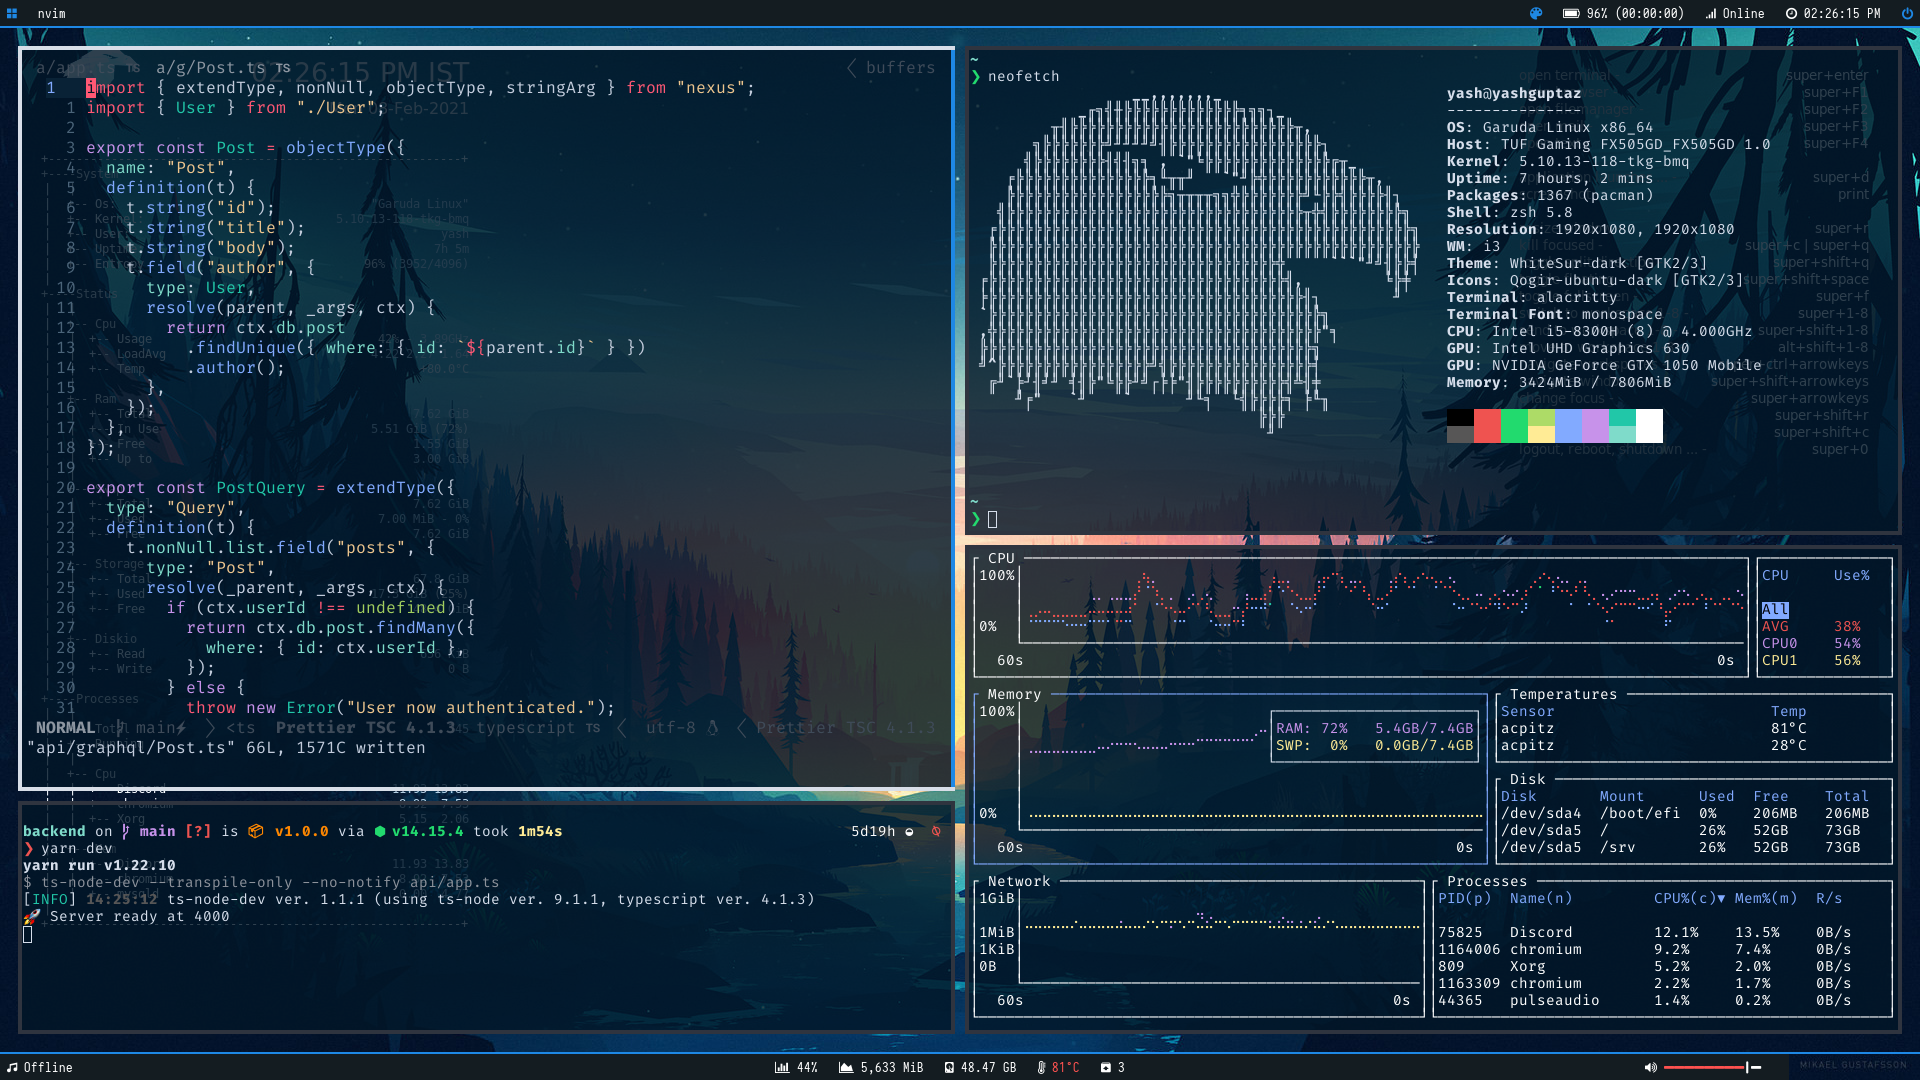The width and height of the screenshot is (1920, 1080).
Task: Click the package updates icon showing 3
Action: (x=1112, y=1067)
